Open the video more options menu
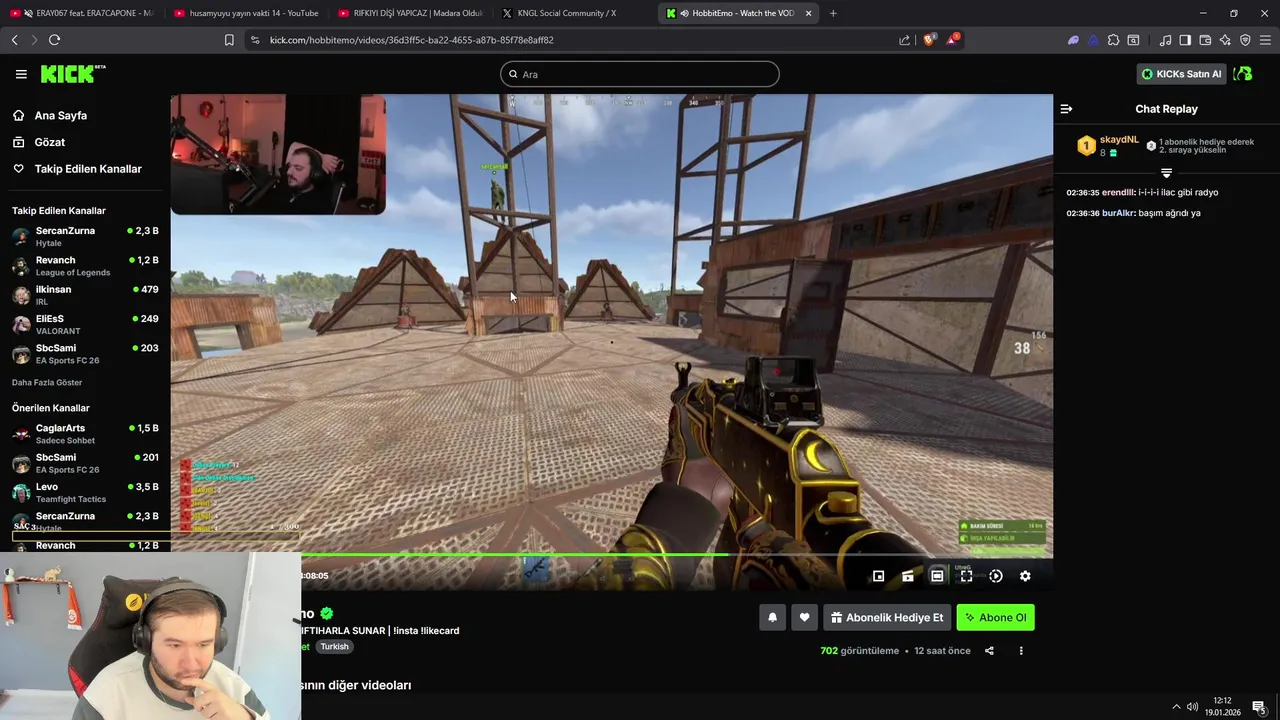Image resolution: width=1280 pixels, height=720 pixels. pyautogui.click(x=1021, y=651)
